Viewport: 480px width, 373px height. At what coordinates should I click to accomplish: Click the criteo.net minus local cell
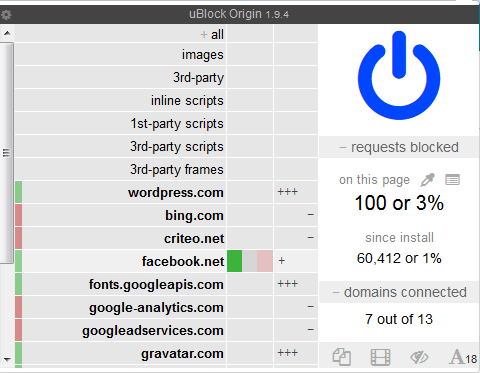tap(296, 238)
